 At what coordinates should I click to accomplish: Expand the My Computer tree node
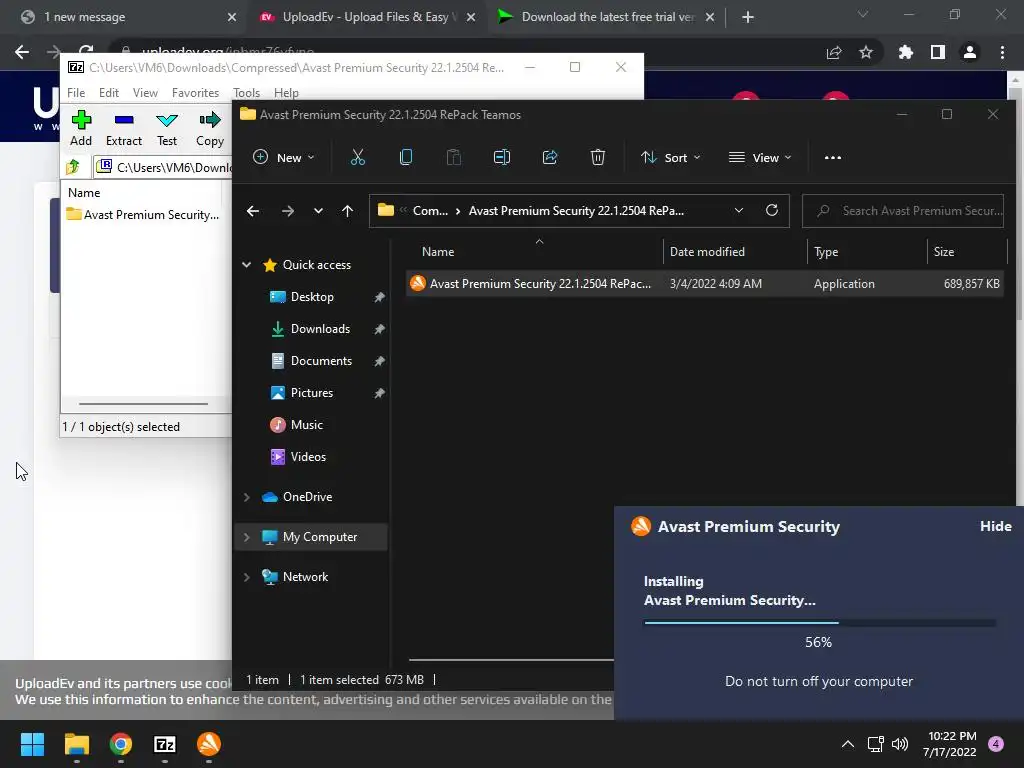246,537
